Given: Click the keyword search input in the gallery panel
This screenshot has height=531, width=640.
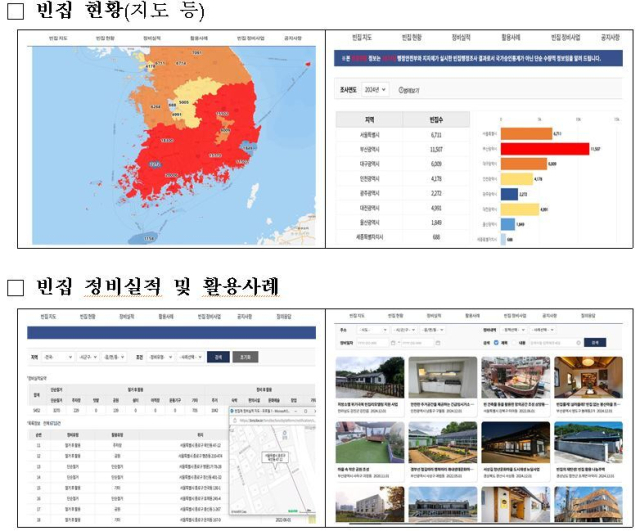Looking at the screenshot, I should (x=553, y=343).
